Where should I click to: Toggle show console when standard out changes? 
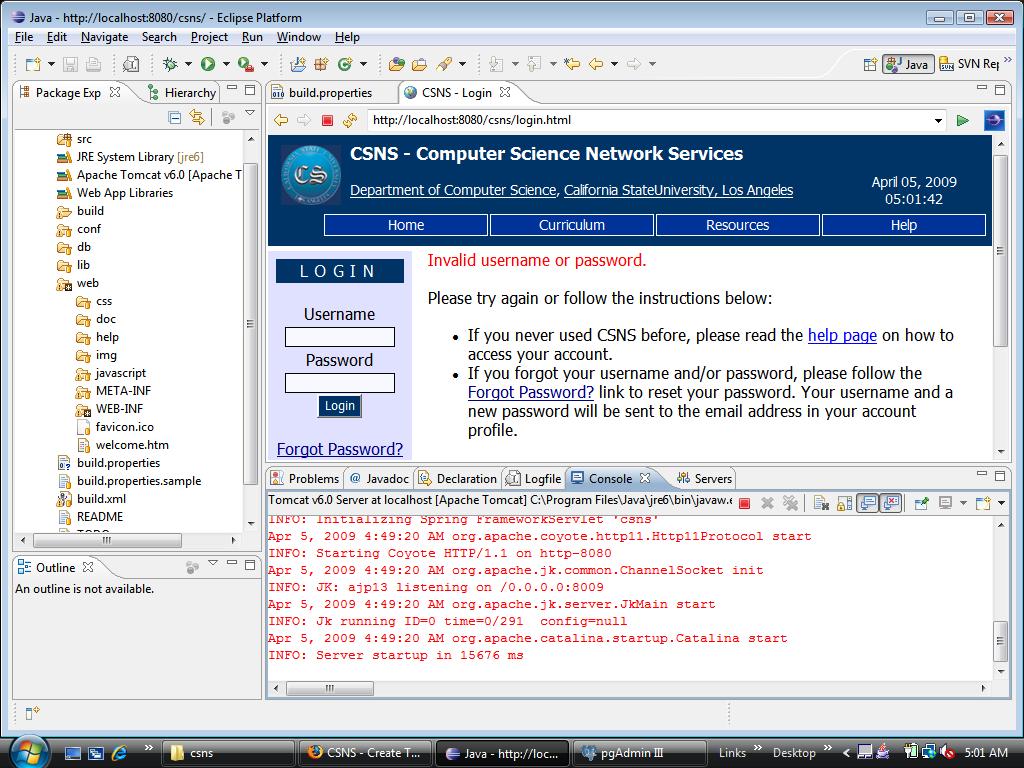[x=867, y=503]
